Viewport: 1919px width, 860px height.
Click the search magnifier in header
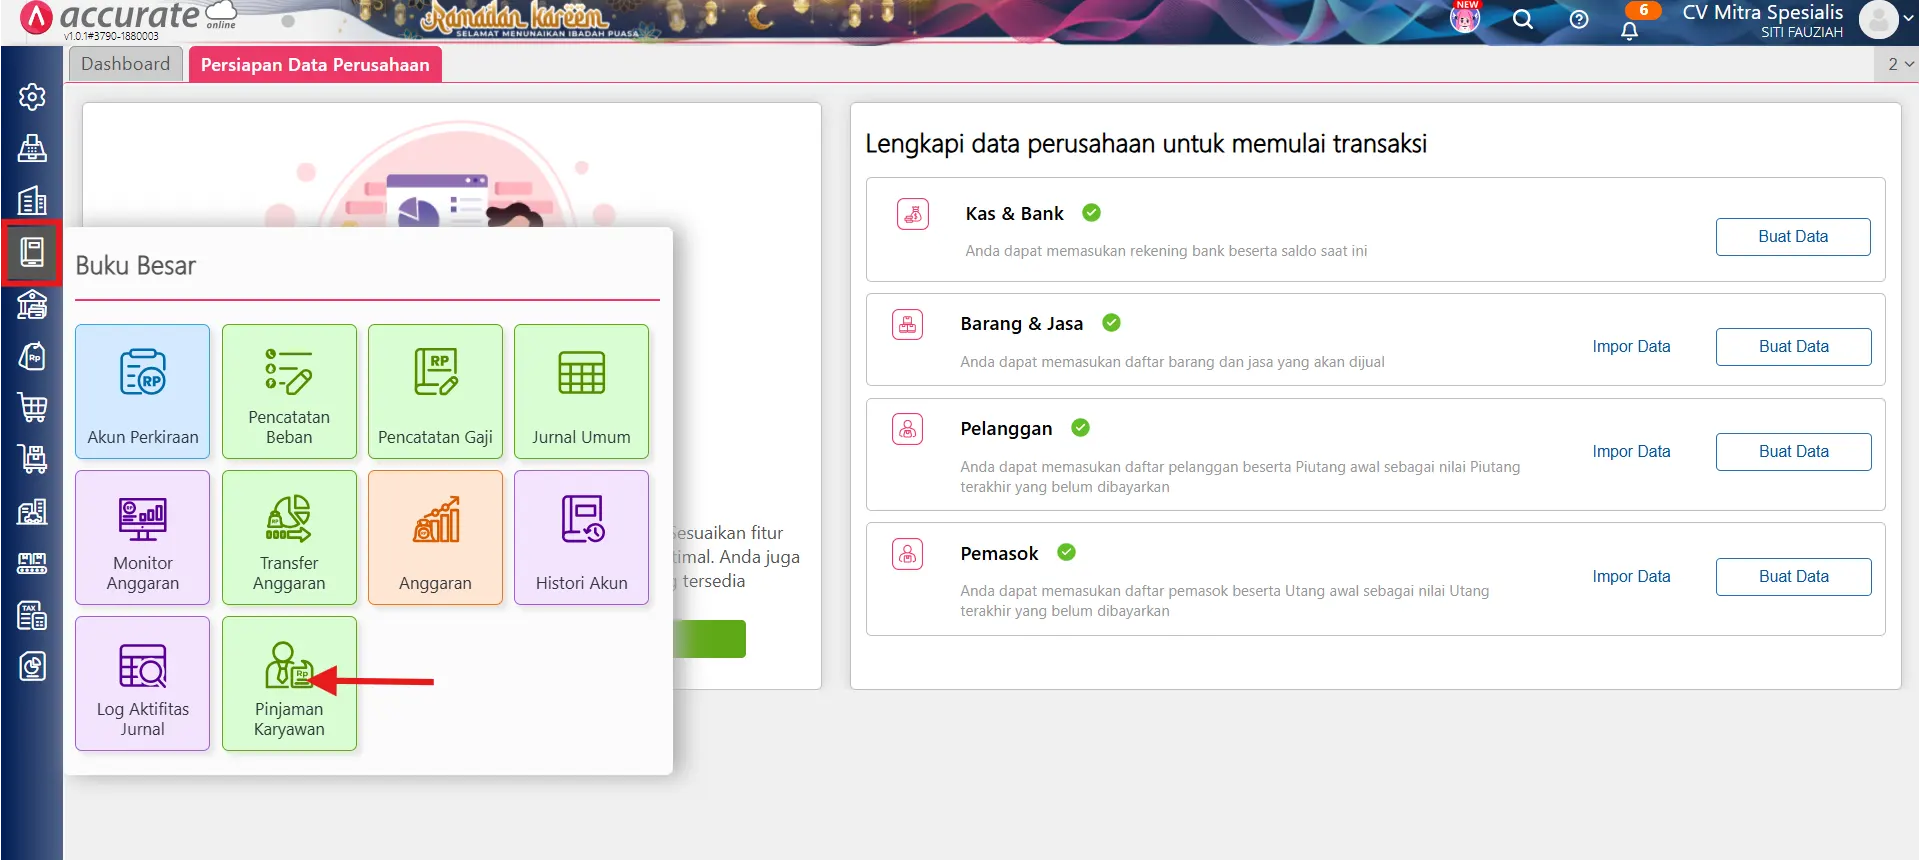tap(1523, 20)
